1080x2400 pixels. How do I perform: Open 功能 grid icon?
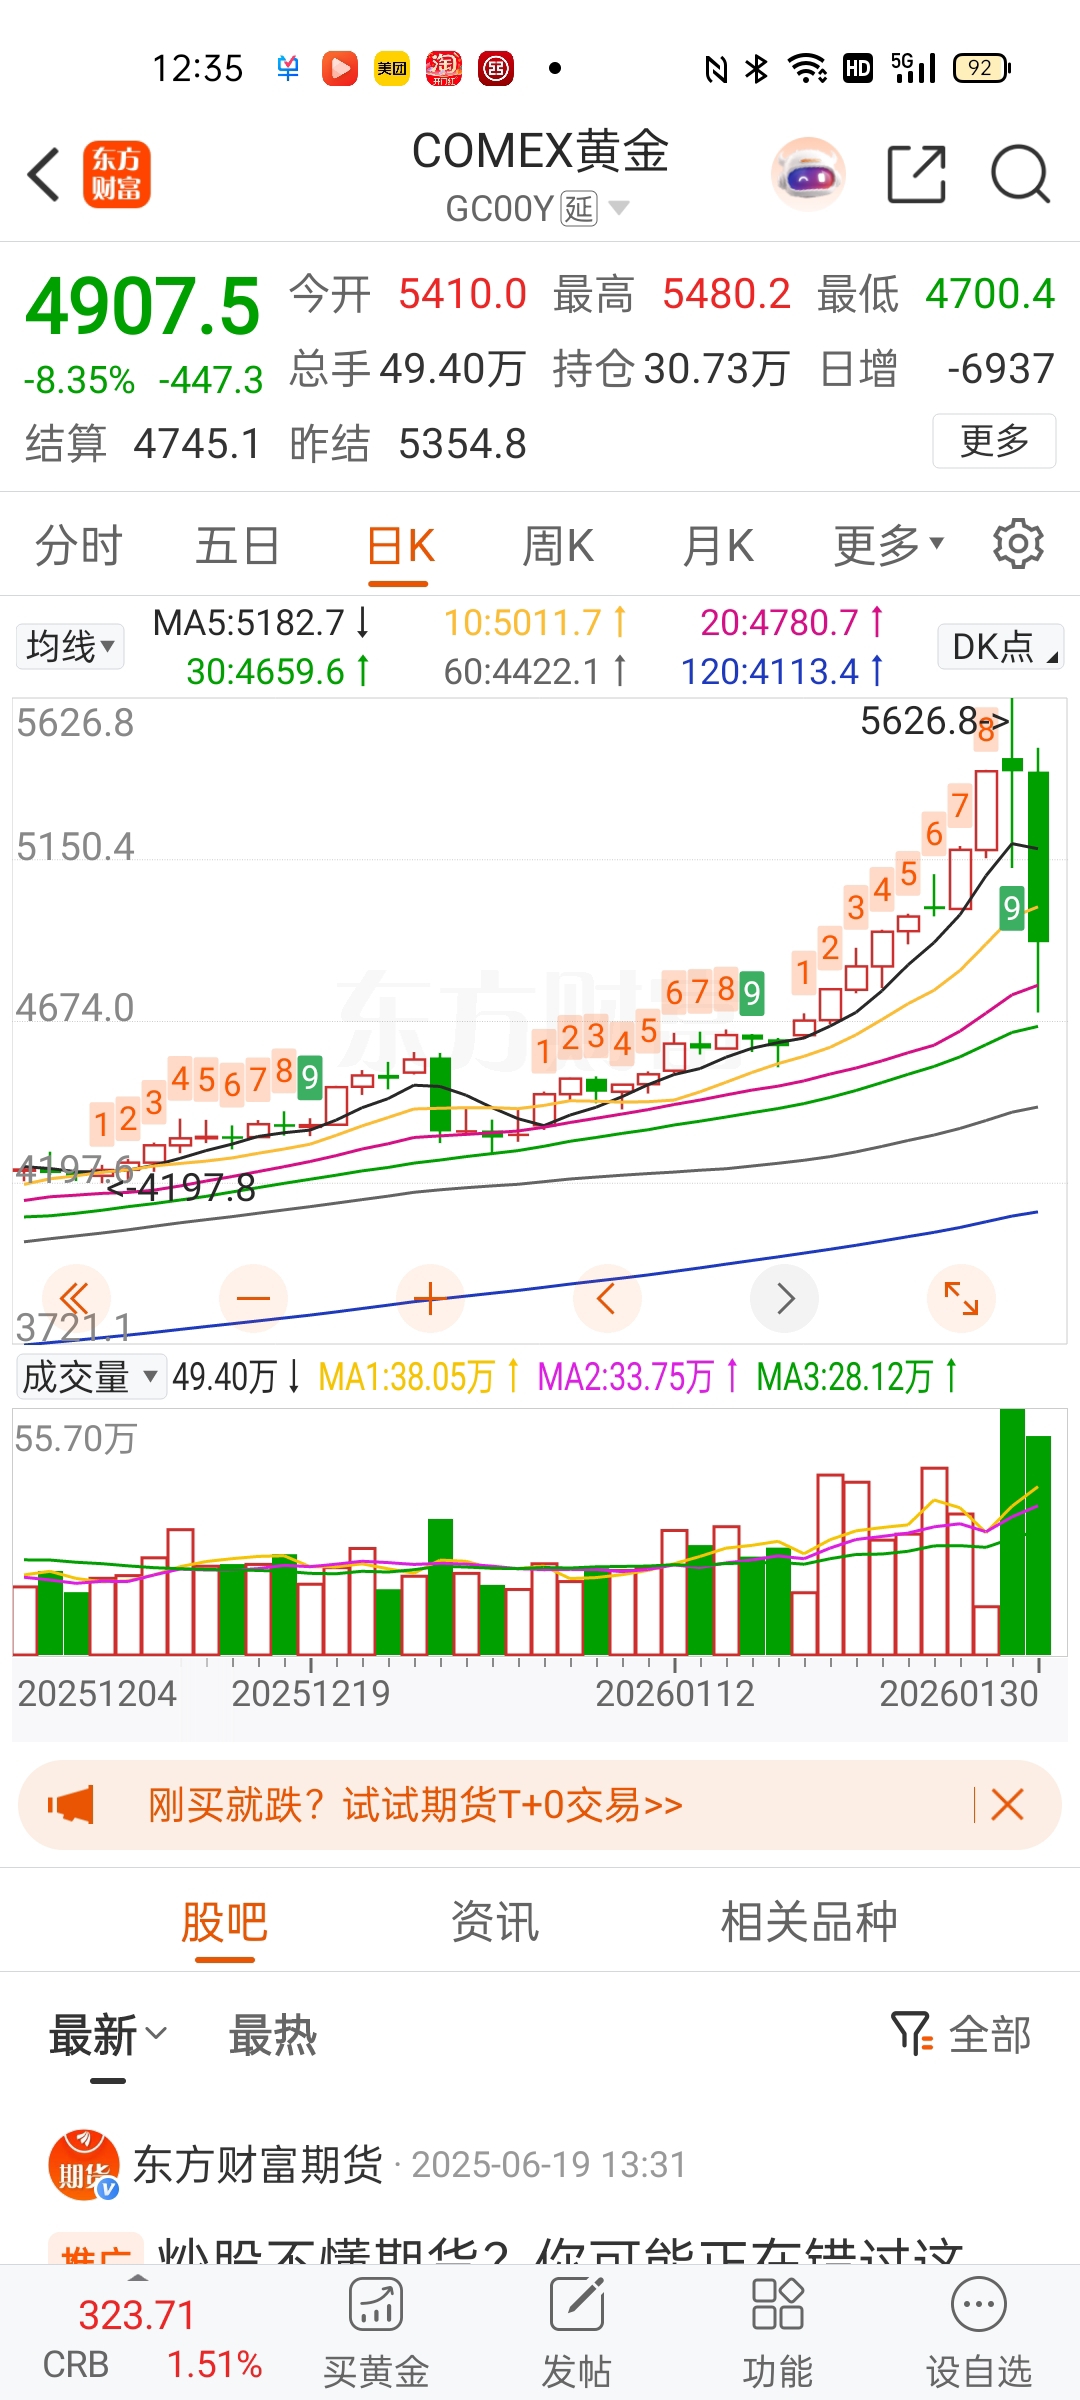tap(777, 2304)
